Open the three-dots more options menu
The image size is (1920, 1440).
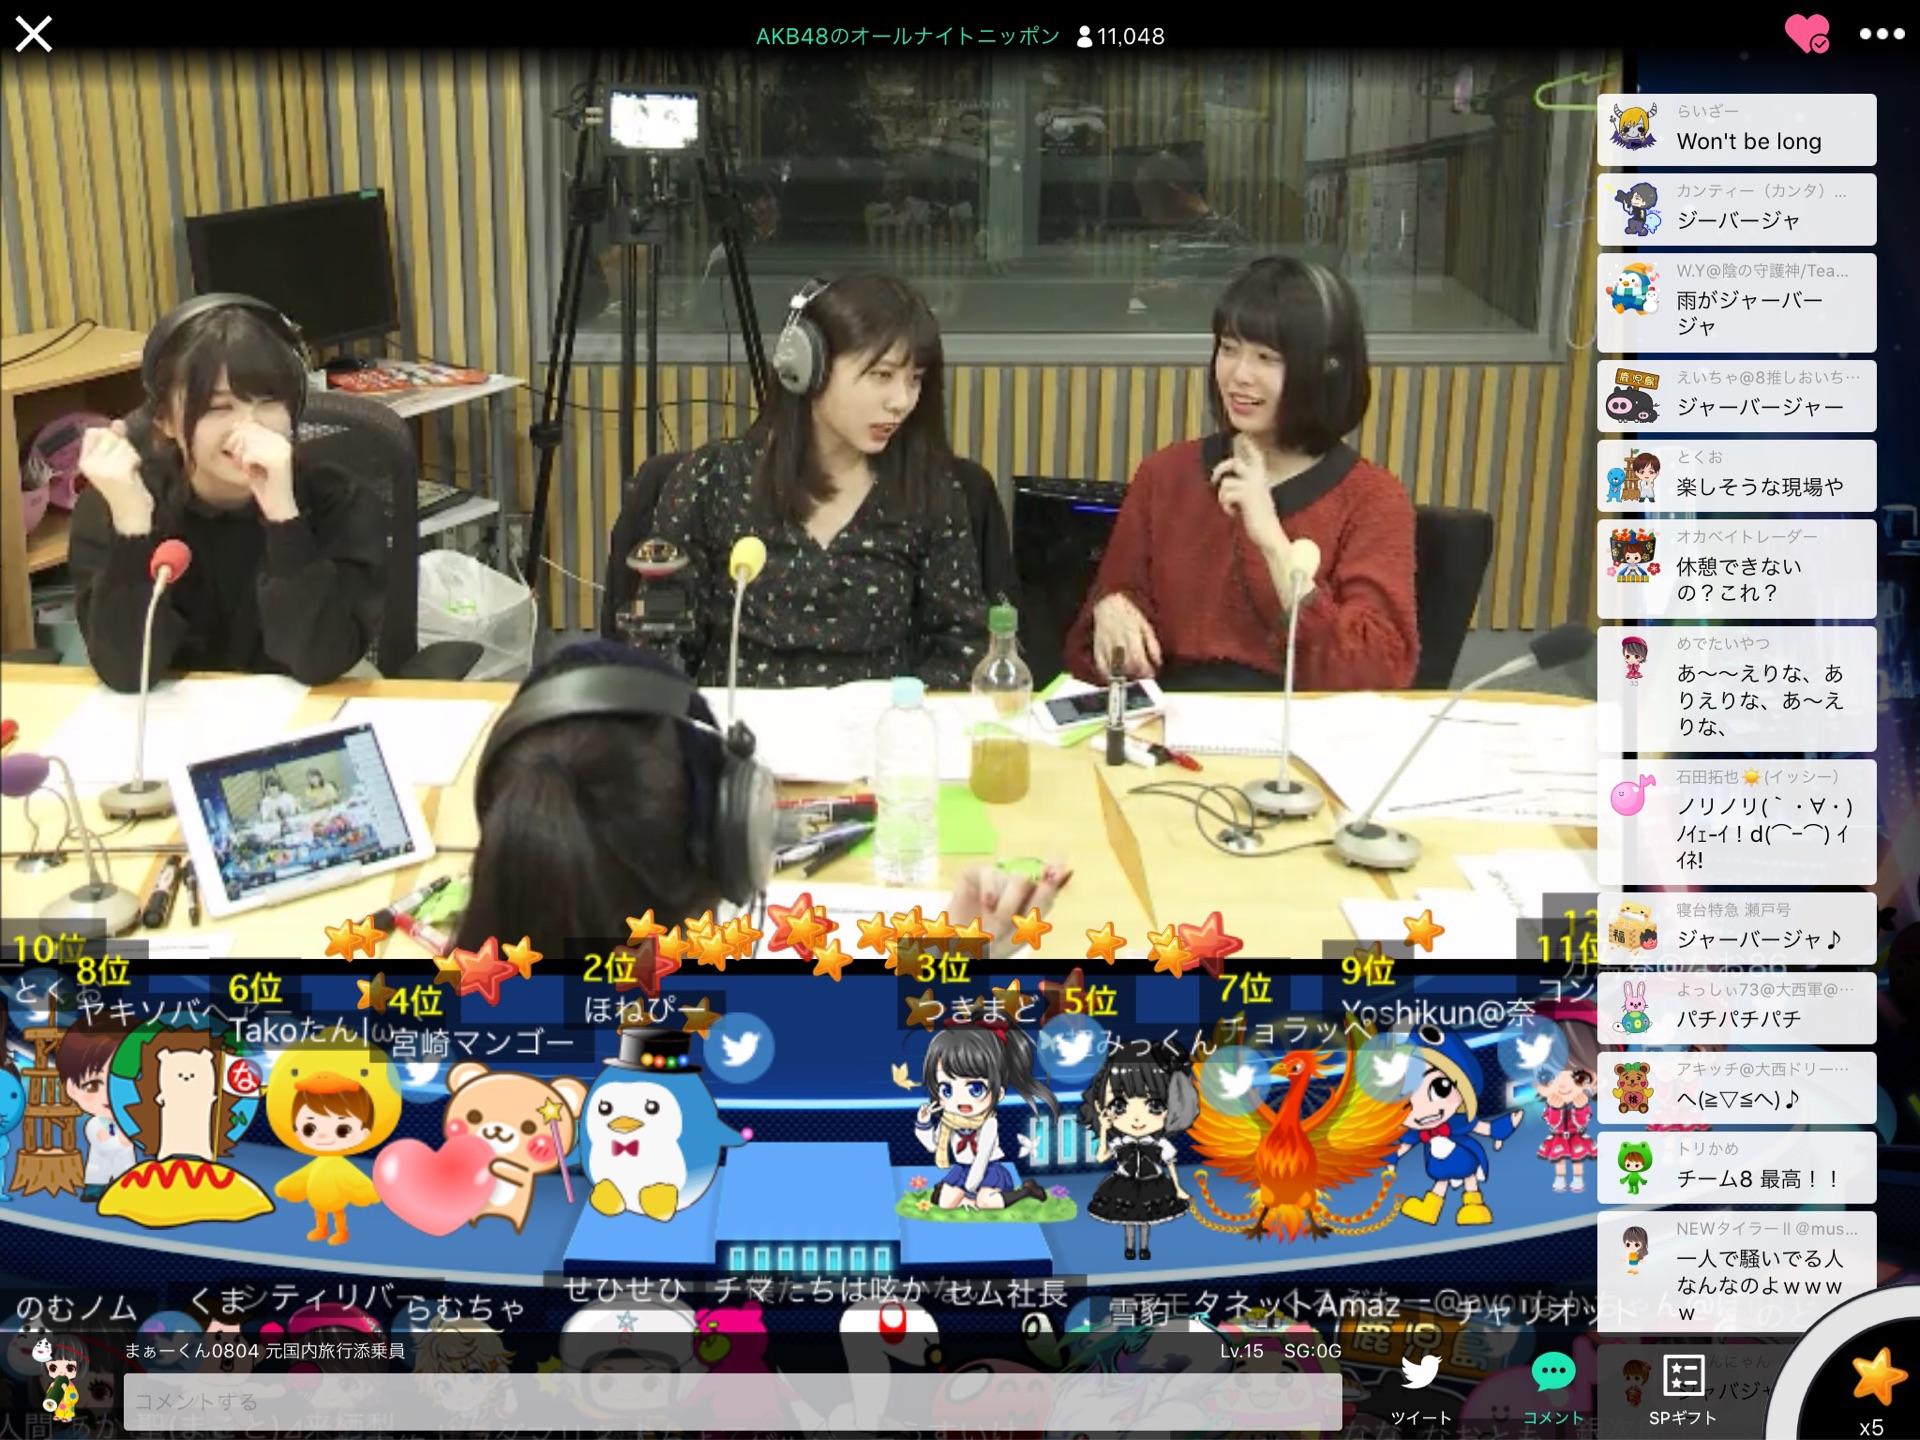1881,34
